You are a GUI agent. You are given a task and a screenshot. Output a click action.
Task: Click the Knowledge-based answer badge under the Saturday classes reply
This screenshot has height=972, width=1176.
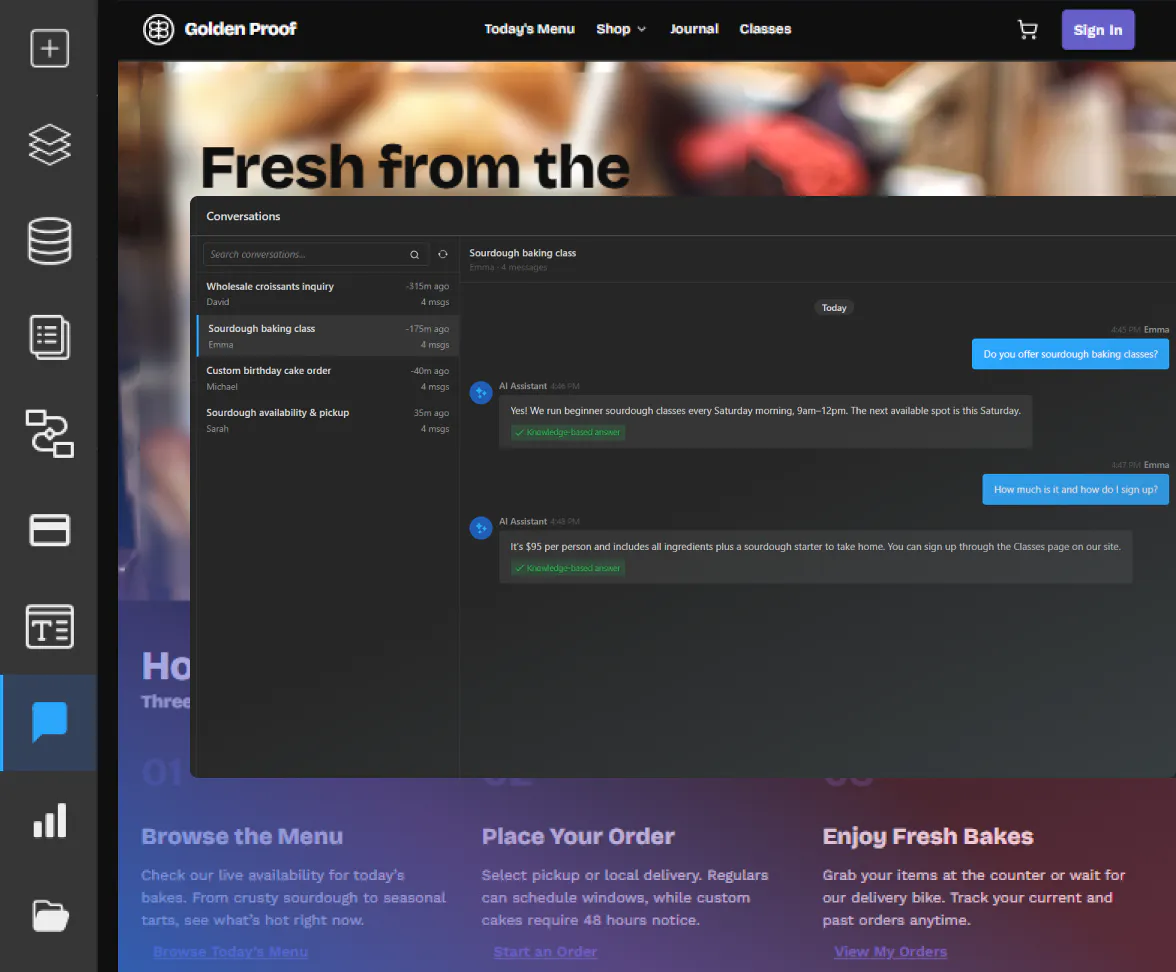(568, 432)
